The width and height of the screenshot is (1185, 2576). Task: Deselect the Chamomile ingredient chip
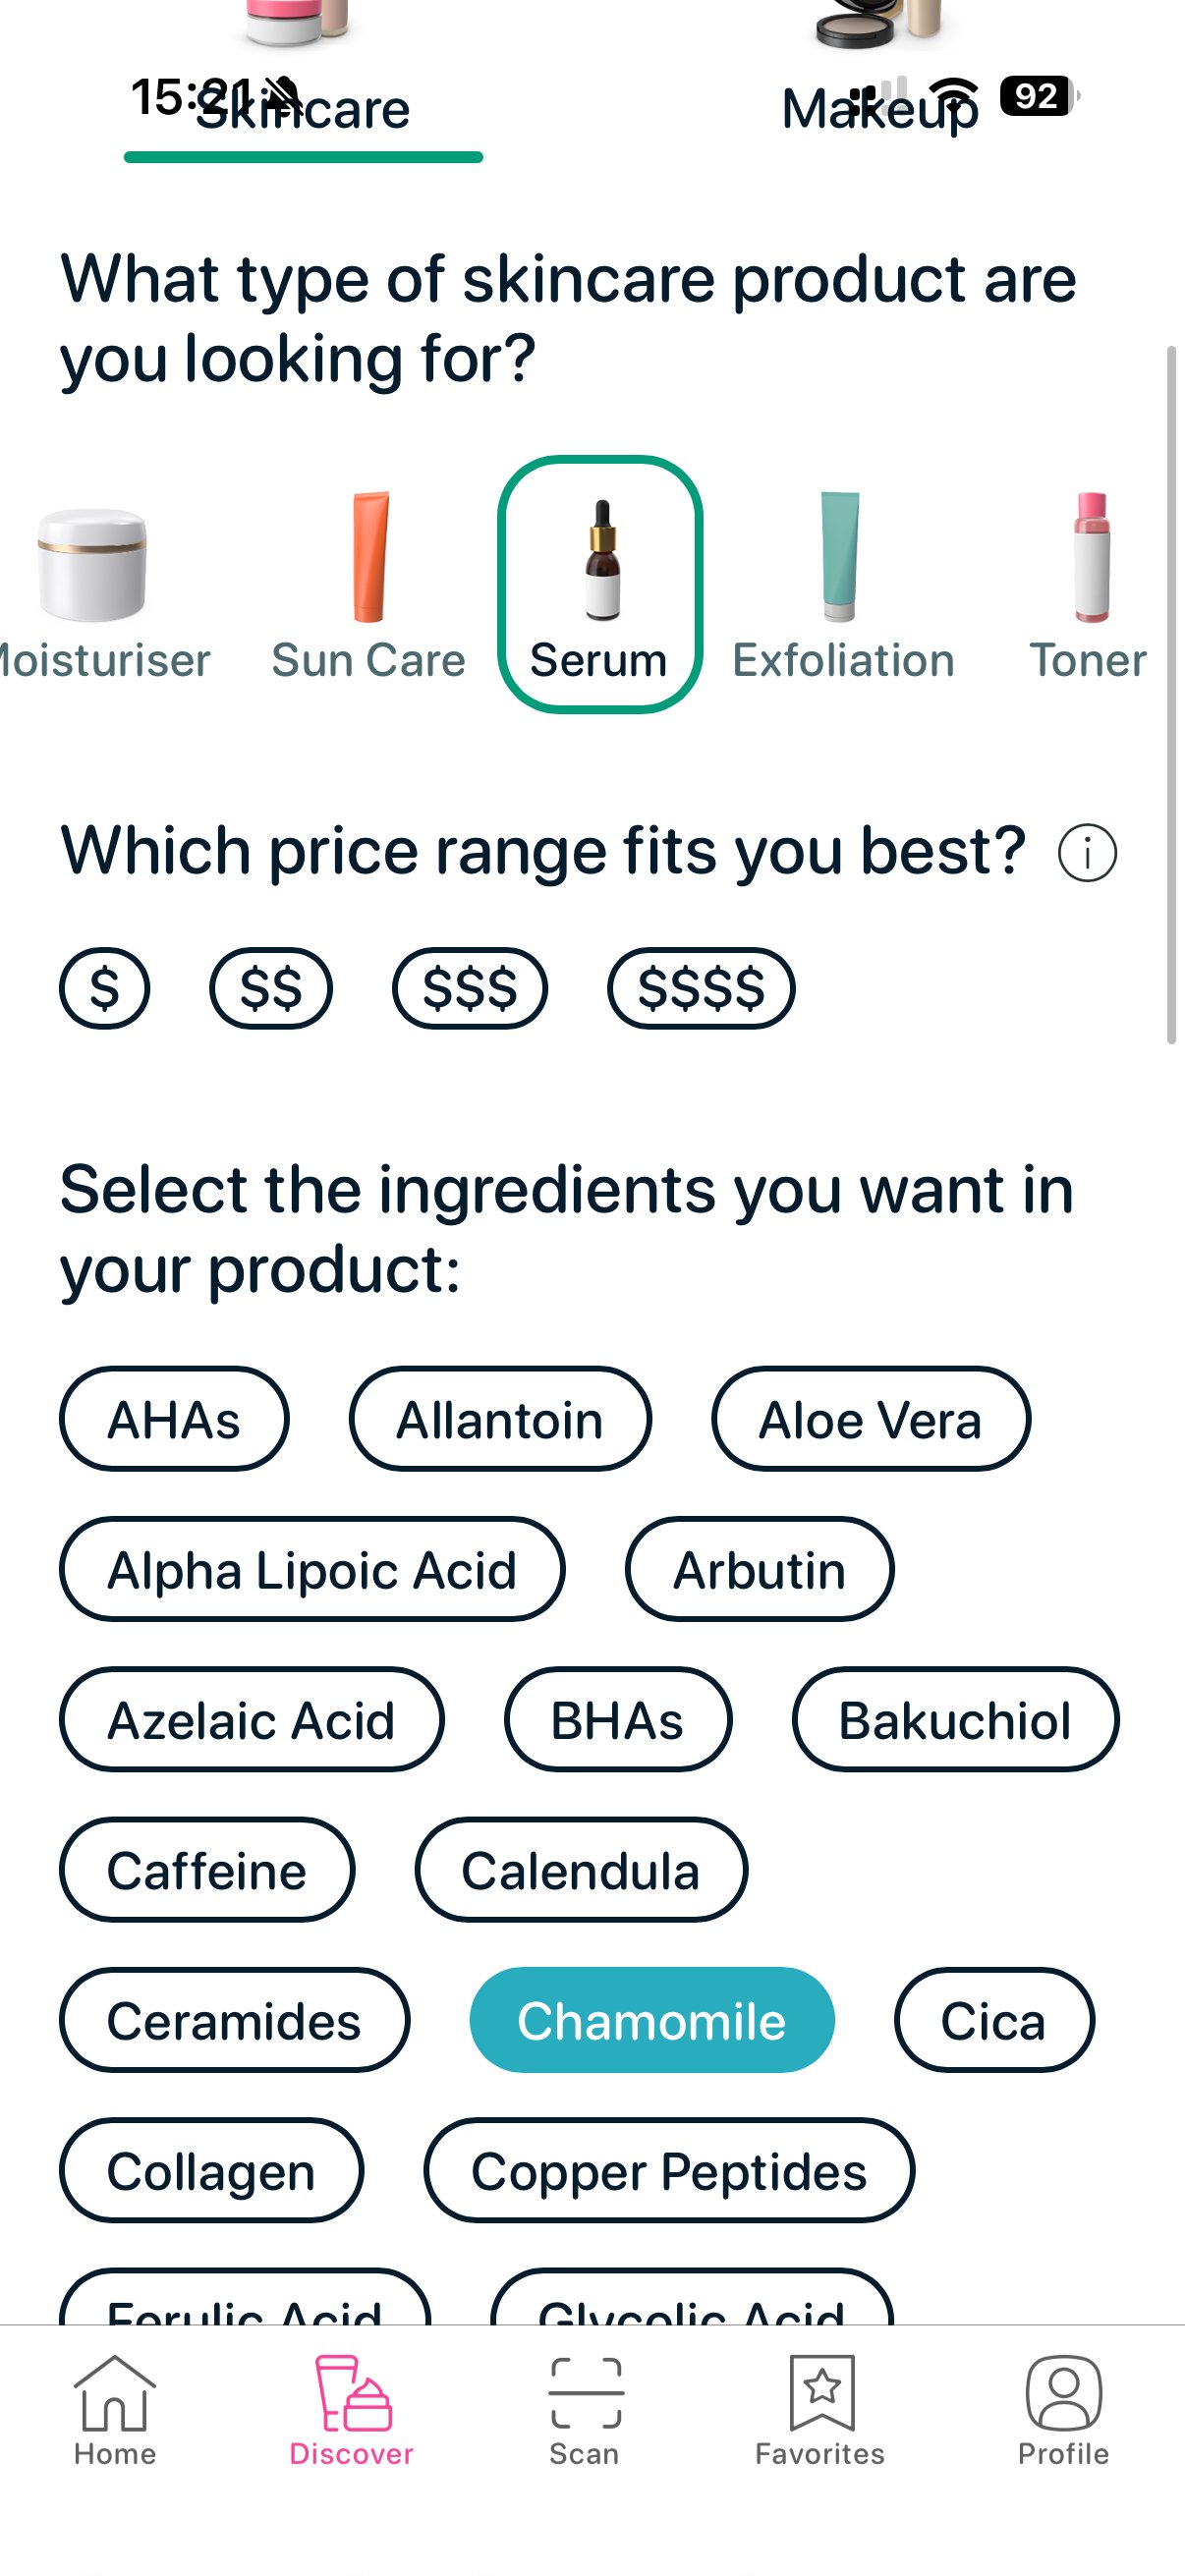651,2020
